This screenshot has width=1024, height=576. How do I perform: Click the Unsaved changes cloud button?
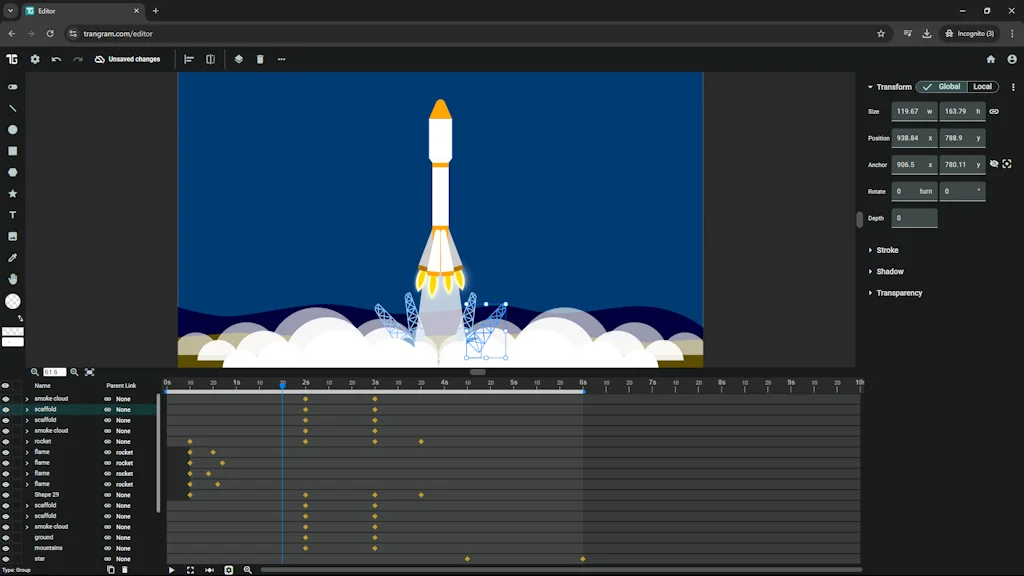point(128,59)
